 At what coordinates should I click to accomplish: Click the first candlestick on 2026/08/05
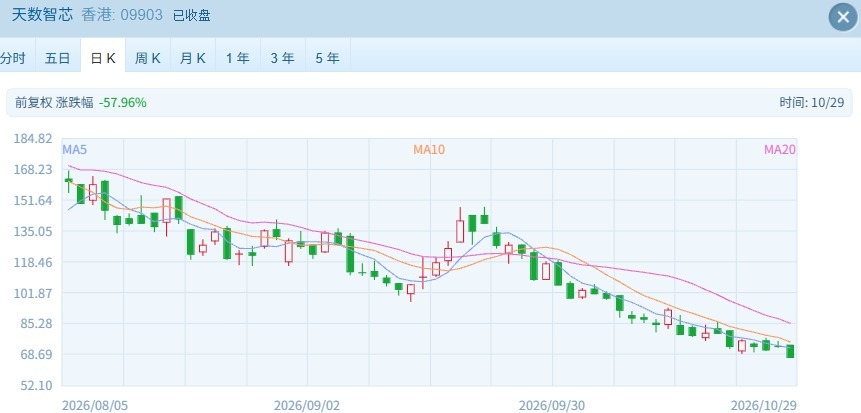point(69,181)
